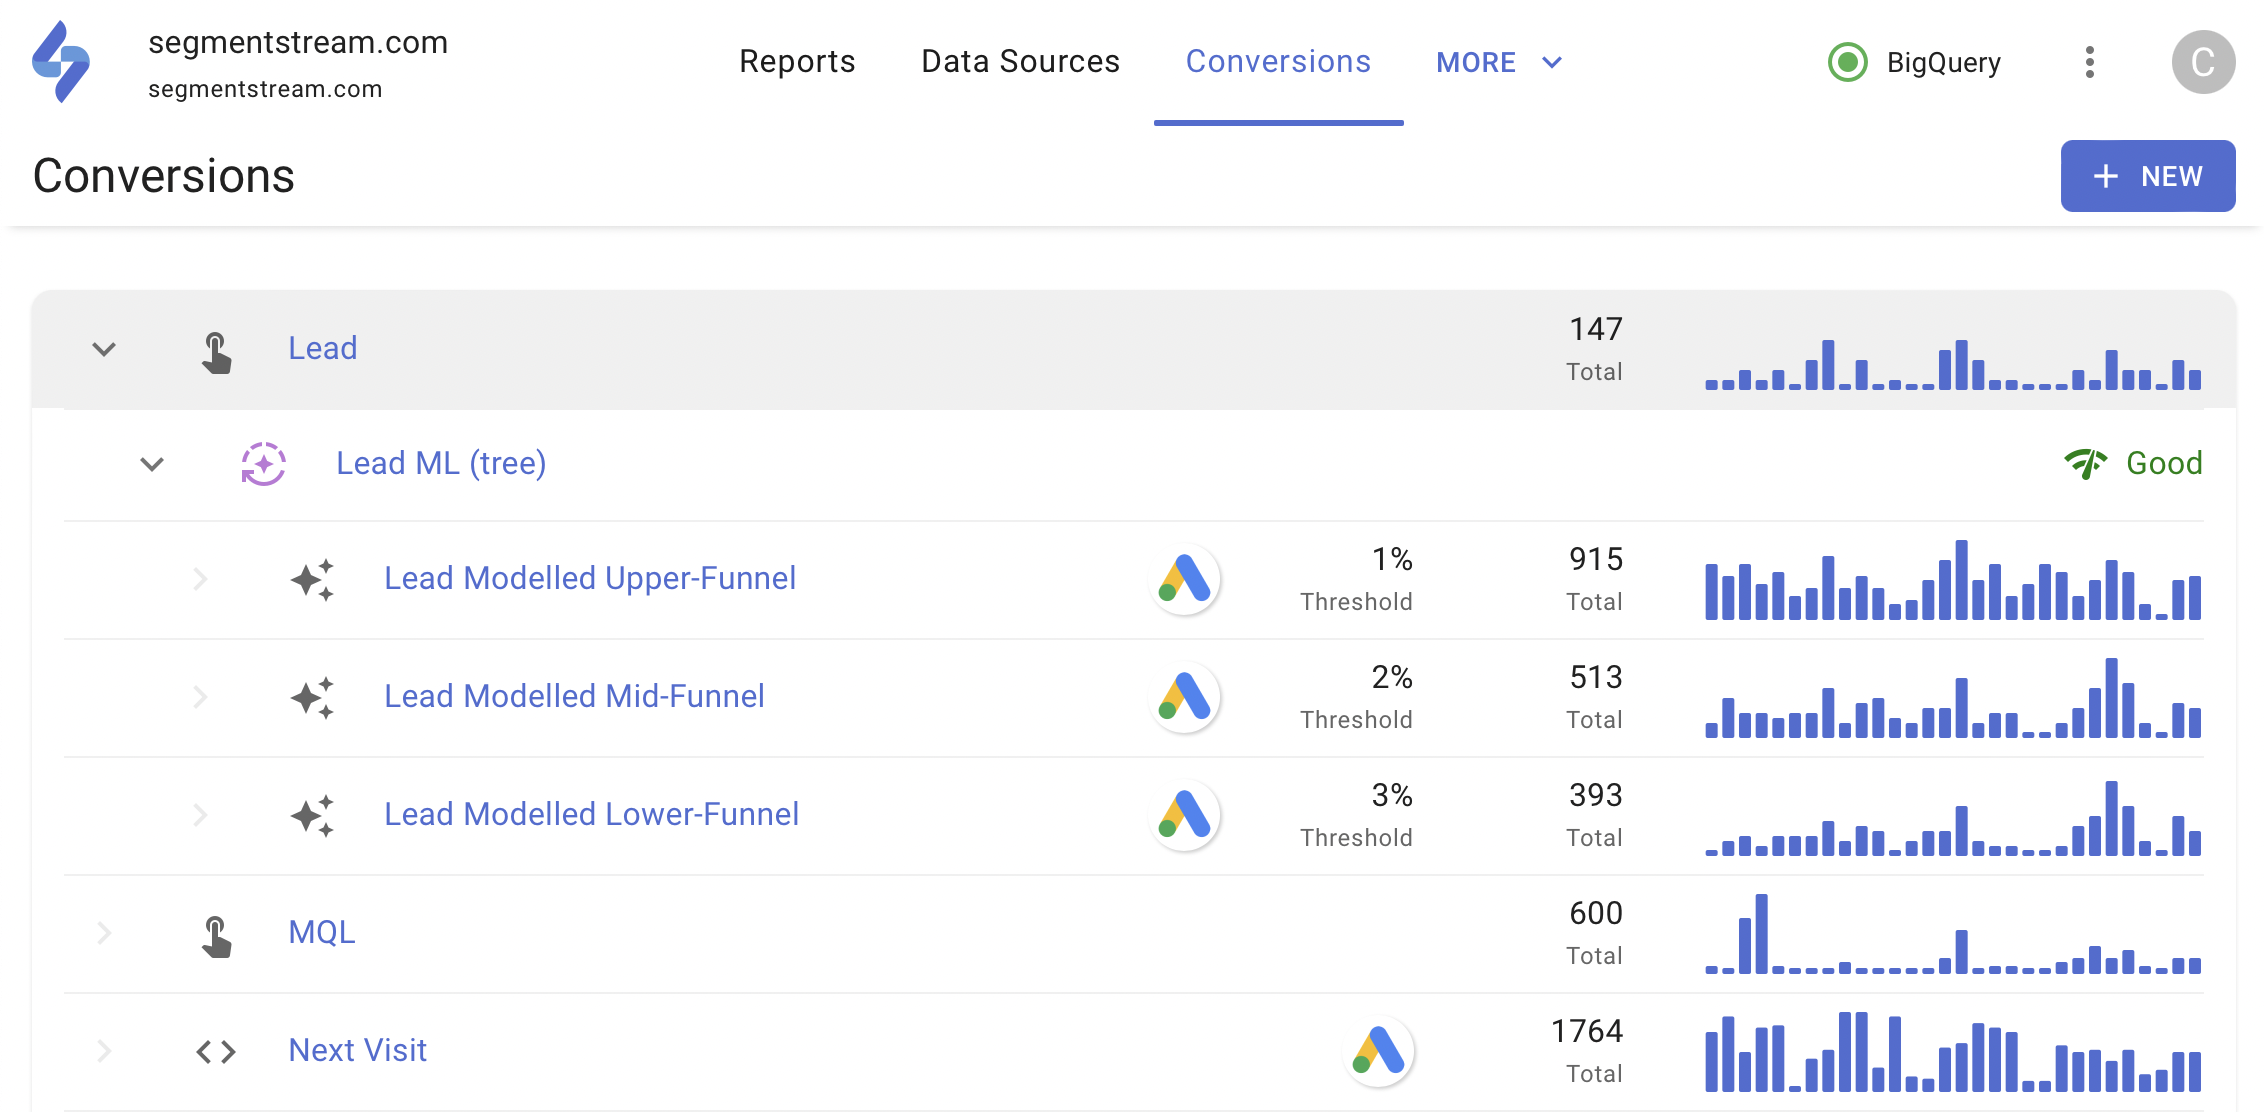This screenshot has width=2264, height=1112.
Task: Open the MORE dropdown menu
Action: [x=1499, y=62]
